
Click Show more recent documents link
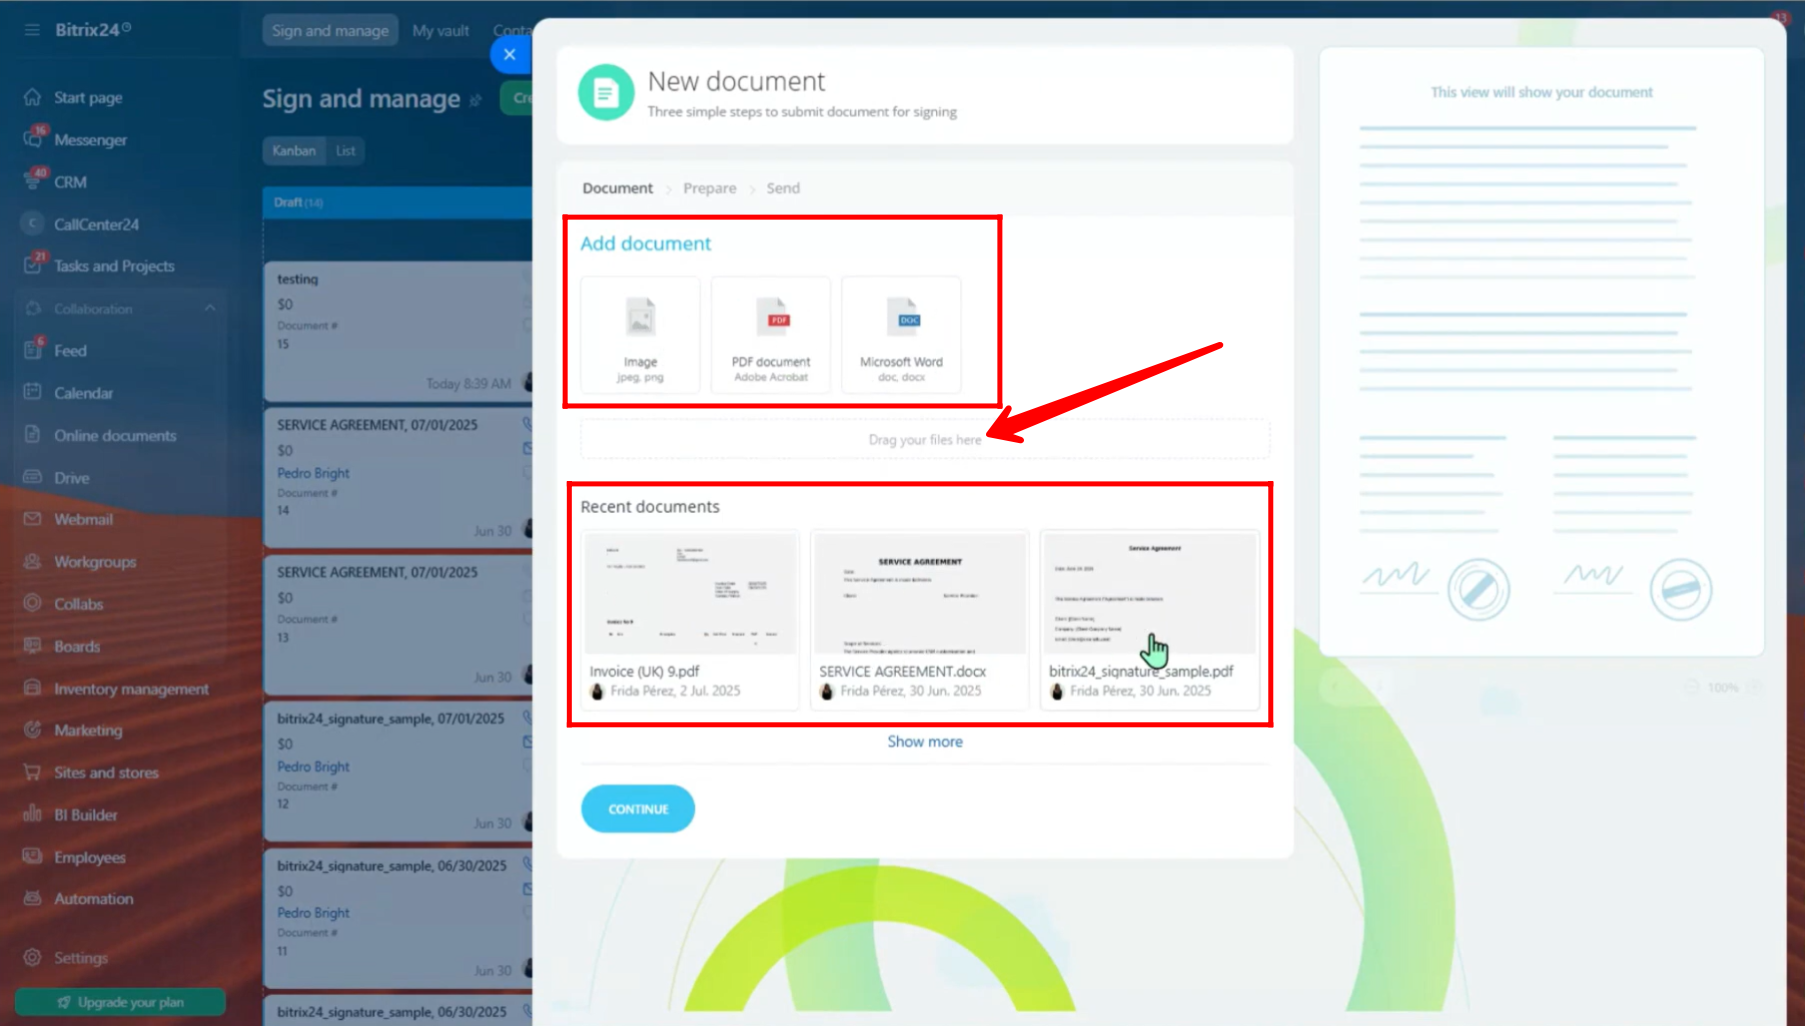925,741
